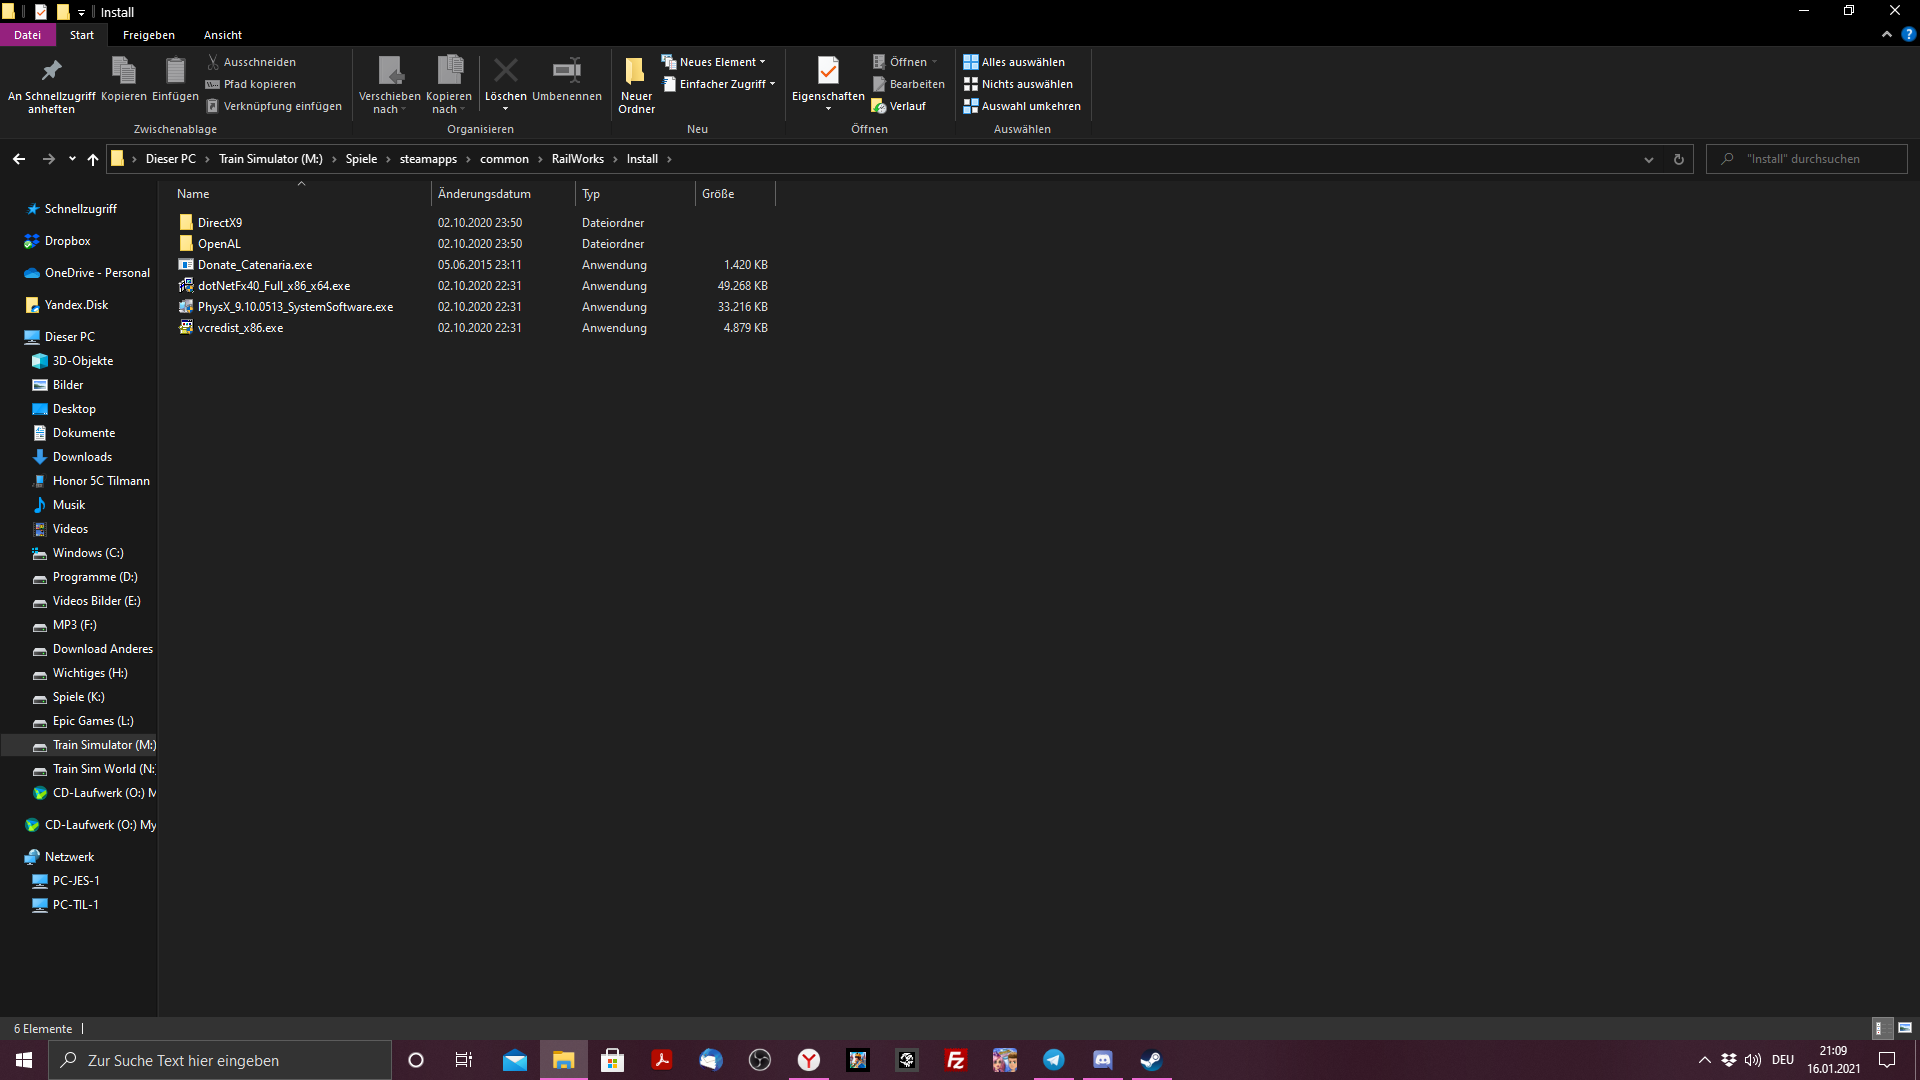Switch to details view in status bar
The image size is (1920, 1080).
coord(1879,1028)
